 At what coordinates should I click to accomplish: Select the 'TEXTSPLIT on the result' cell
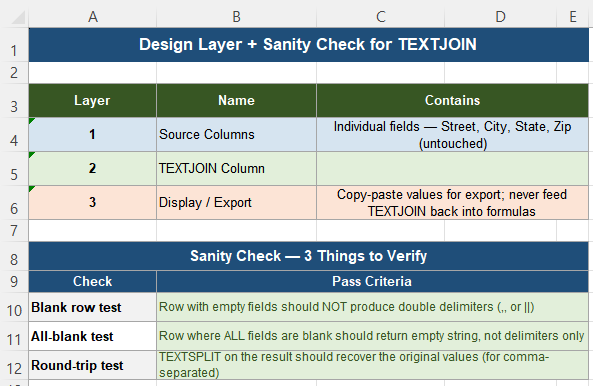tap(373, 365)
